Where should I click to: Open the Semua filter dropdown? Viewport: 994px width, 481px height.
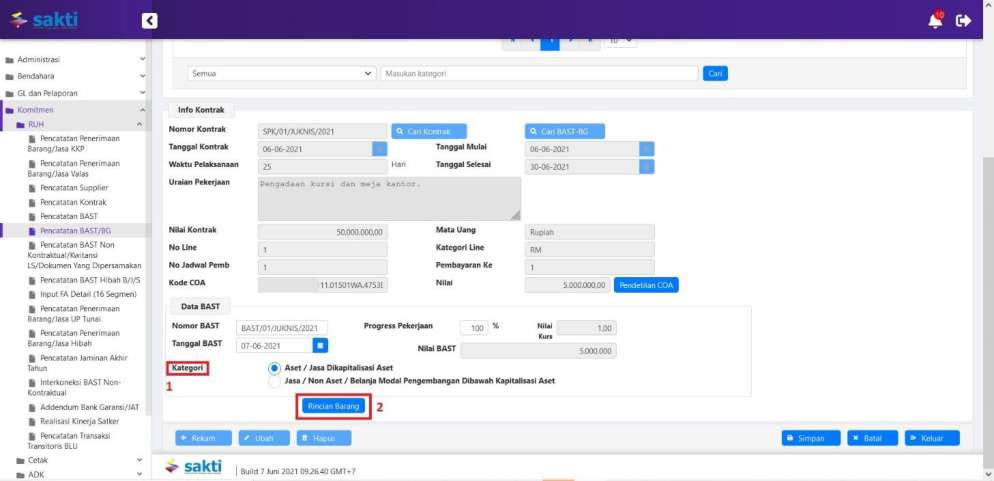[281, 73]
